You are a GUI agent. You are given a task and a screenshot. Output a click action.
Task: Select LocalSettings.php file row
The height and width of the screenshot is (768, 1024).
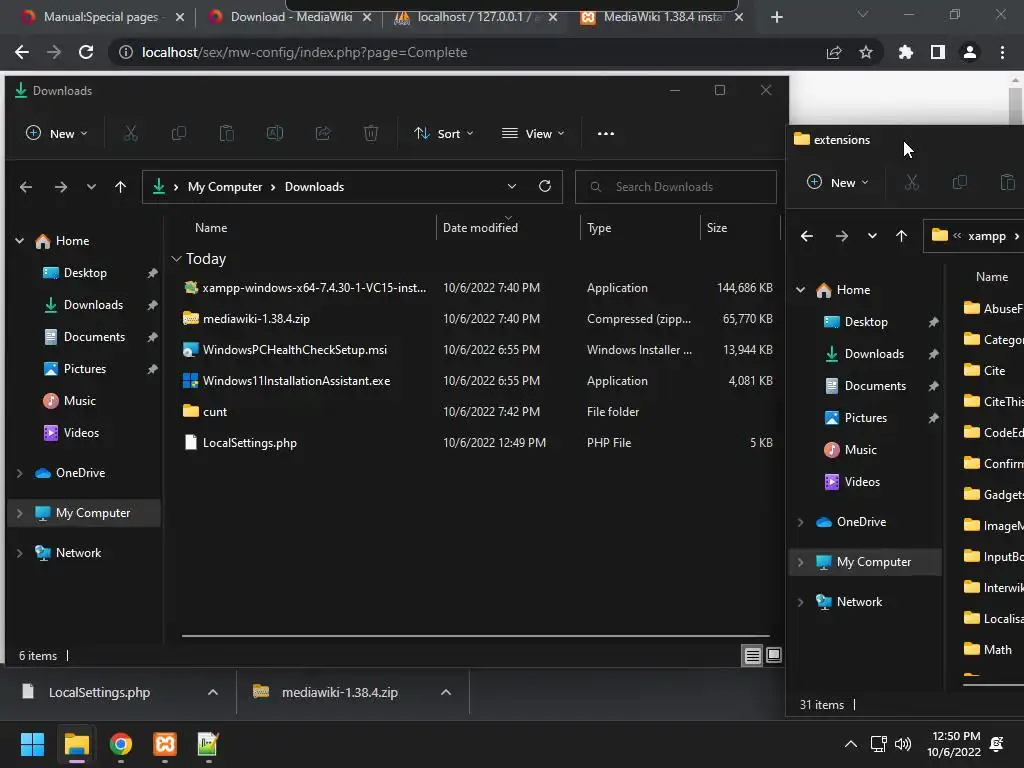(478, 443)
